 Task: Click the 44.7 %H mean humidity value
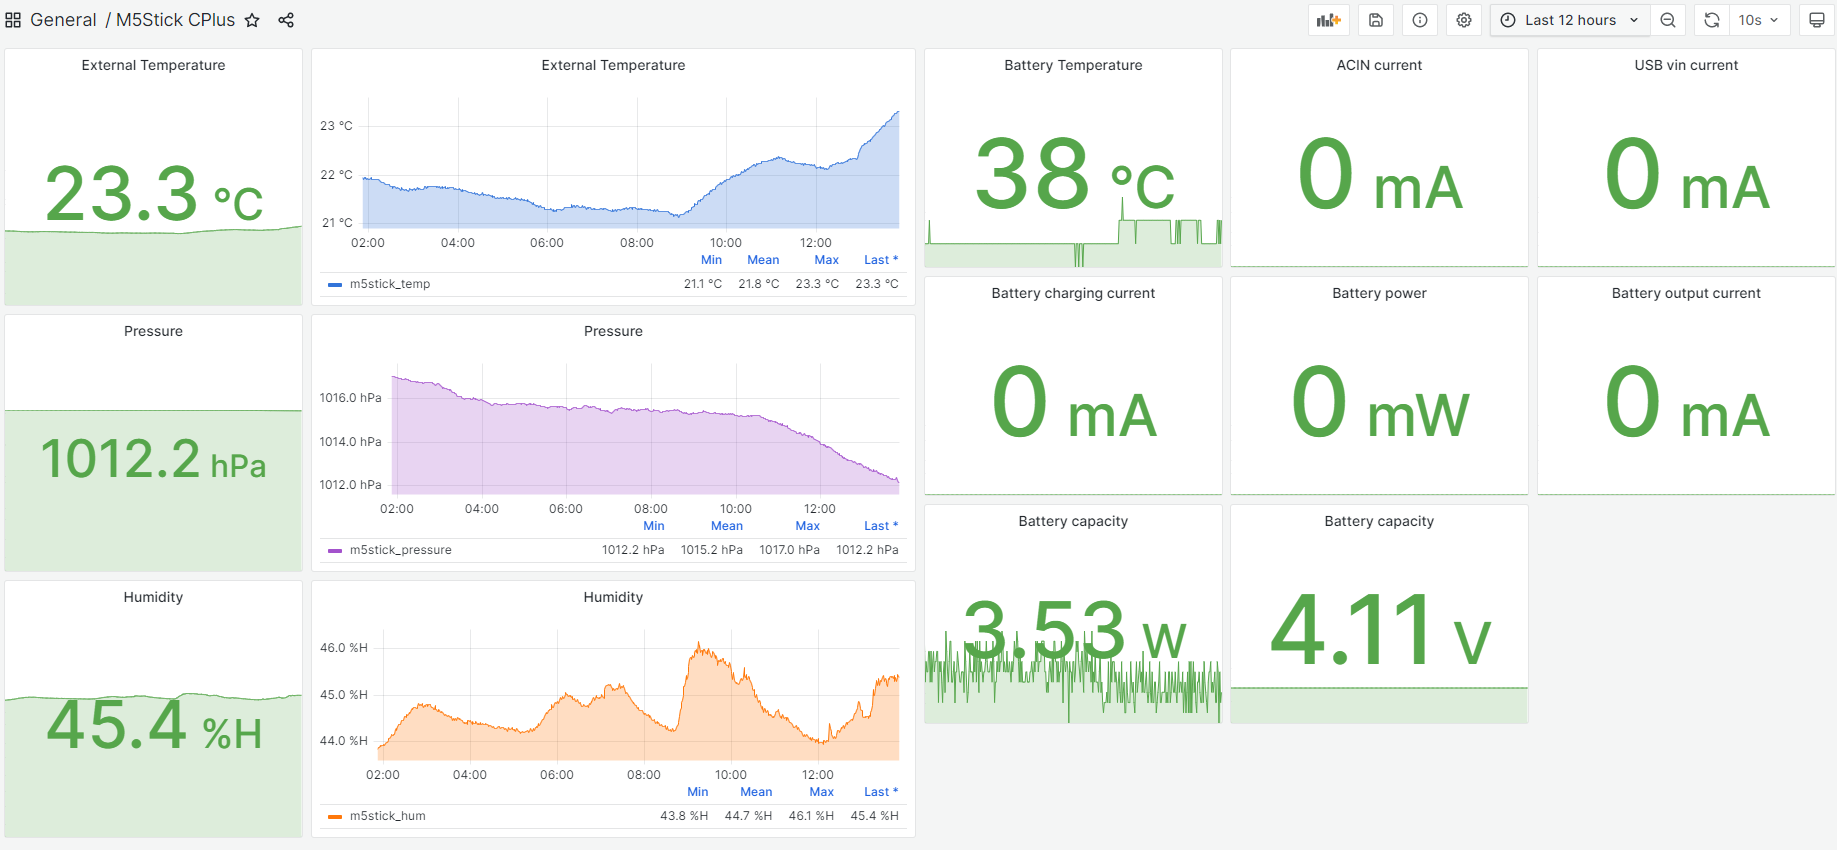(748, 816)
